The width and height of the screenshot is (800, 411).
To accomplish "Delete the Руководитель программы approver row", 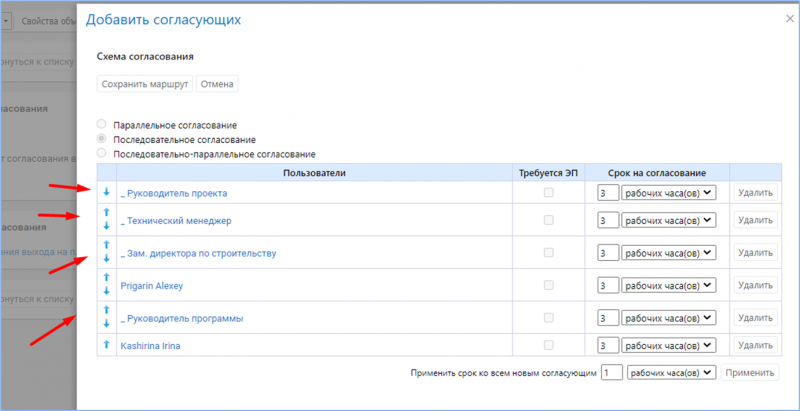I will coord(754,316).
